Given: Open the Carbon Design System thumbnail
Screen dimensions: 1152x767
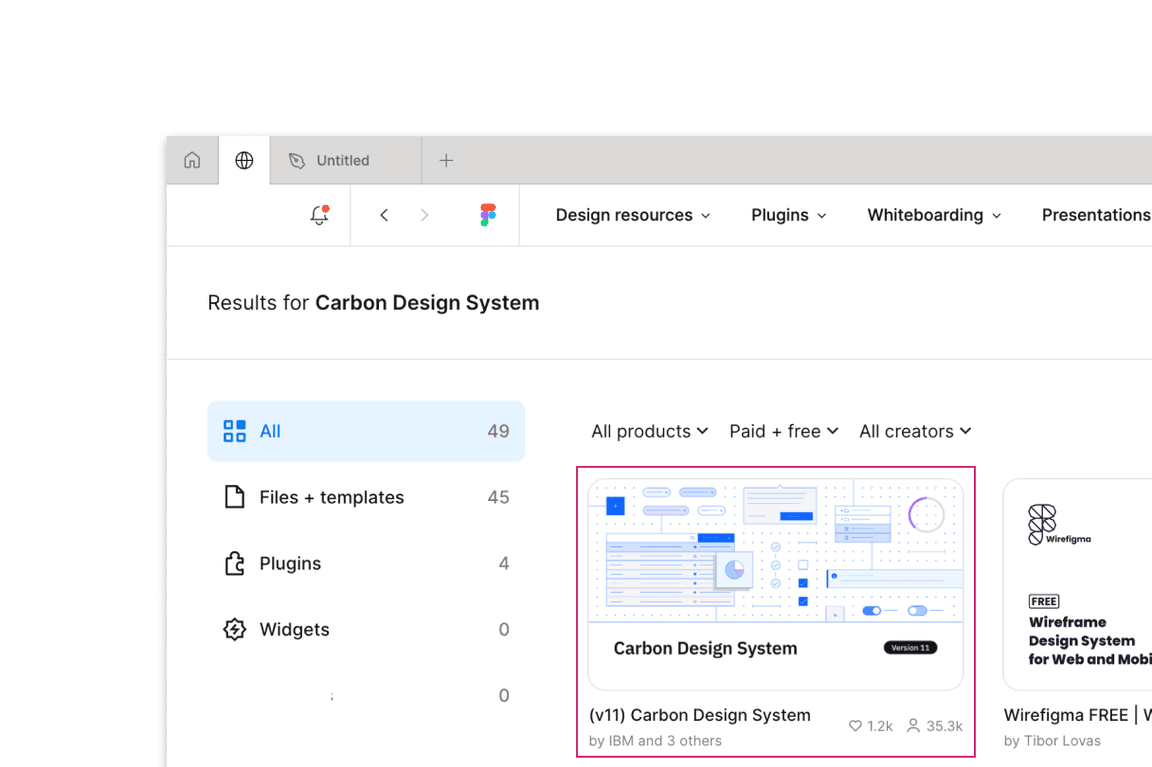Looking at the screenshot, I should pyautogui.click(x=776, y=584).
